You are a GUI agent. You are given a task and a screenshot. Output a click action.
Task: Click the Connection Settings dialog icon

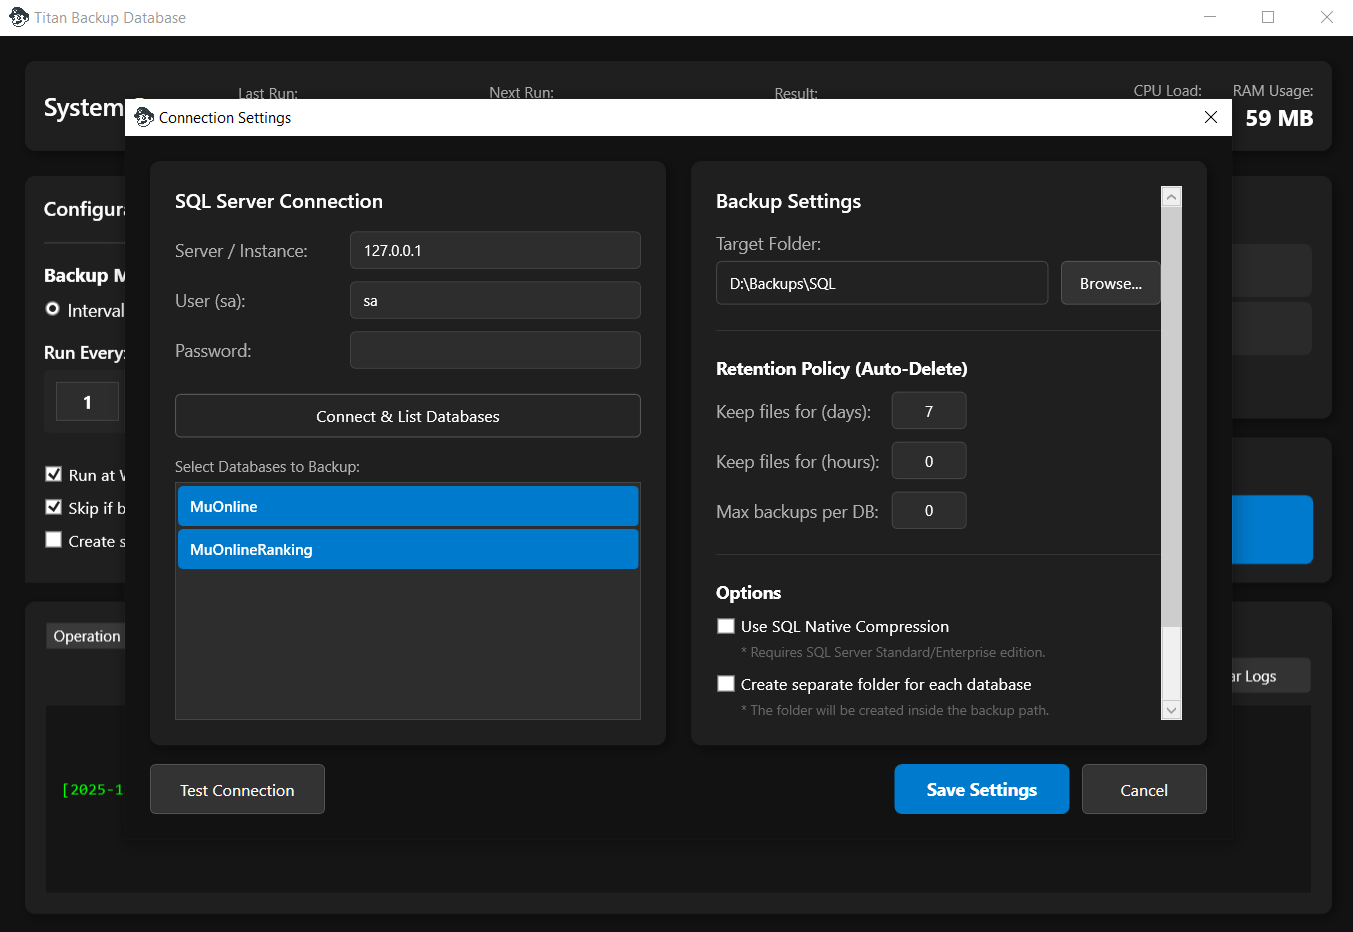[x=144, y=117]
